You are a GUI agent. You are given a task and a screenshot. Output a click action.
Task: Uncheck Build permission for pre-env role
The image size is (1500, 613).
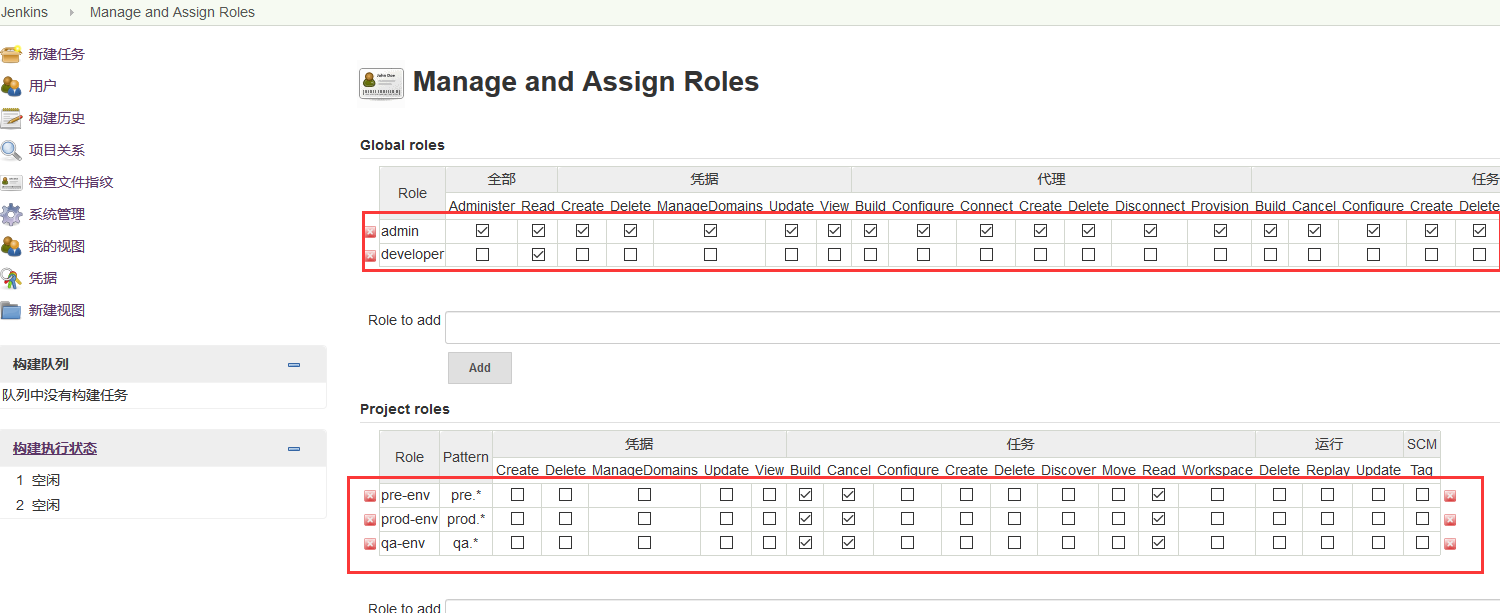(806, 495)
